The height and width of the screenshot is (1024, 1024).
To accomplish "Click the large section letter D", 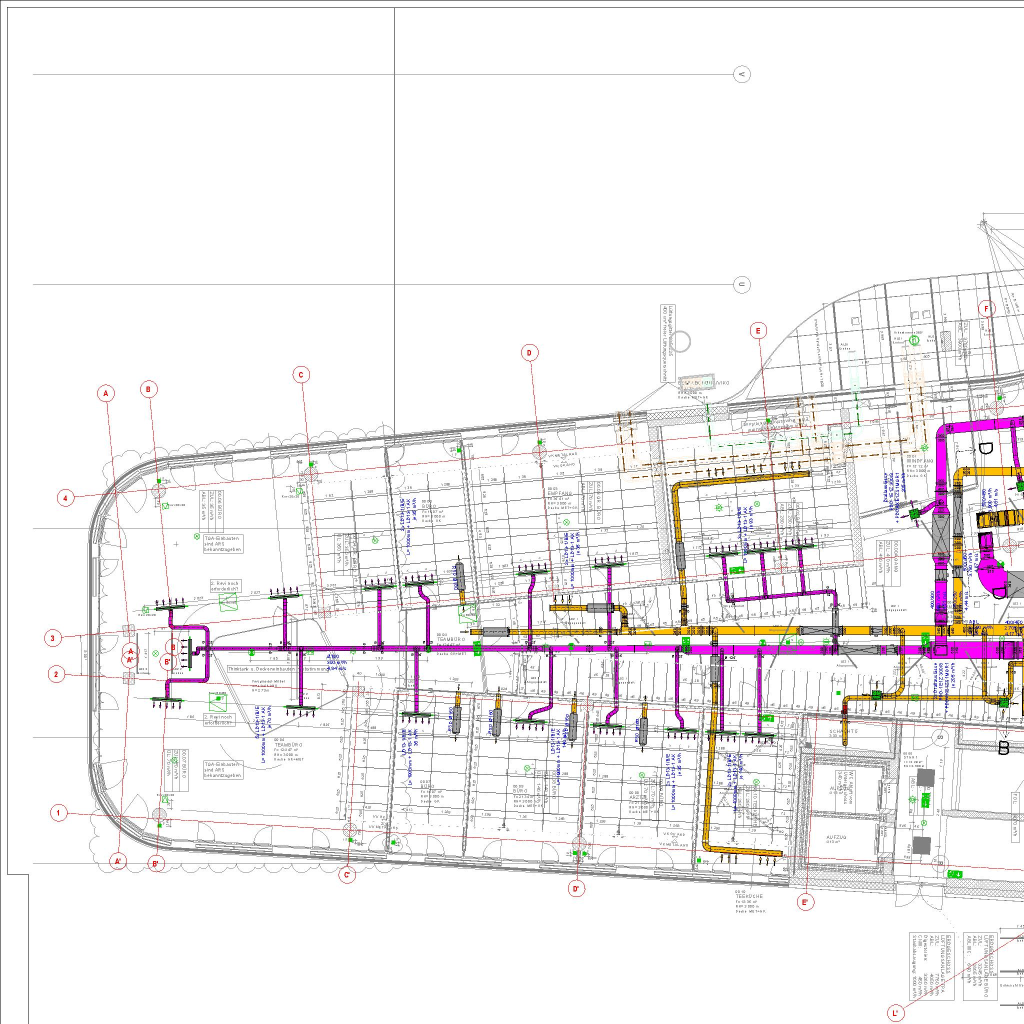I will (x=985, y=449).
